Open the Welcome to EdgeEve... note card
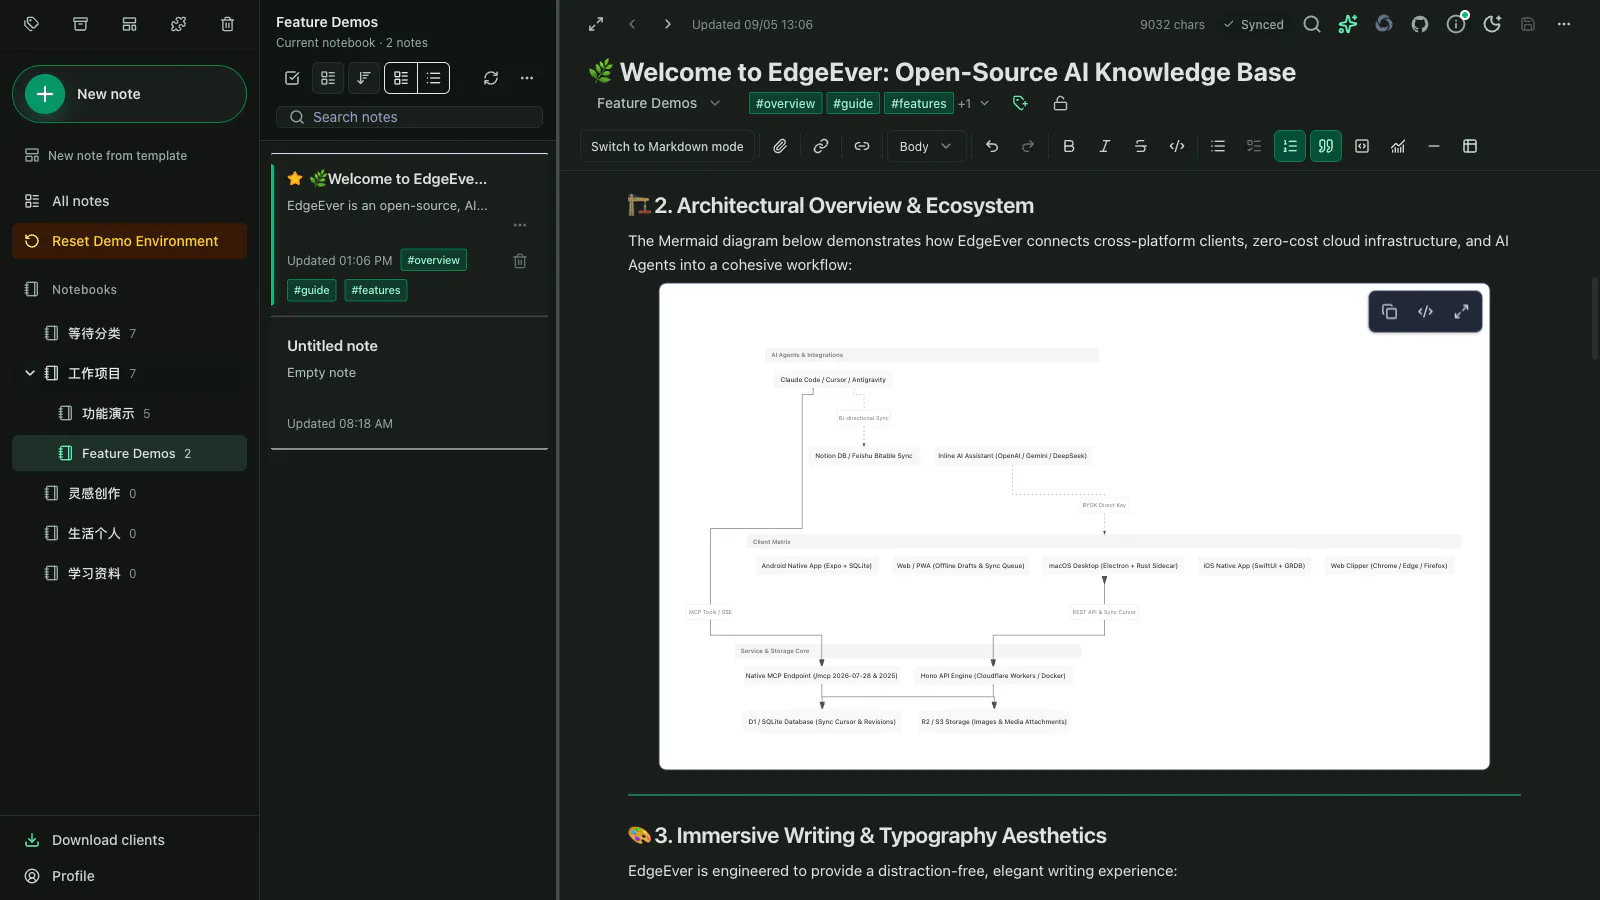The height and width of the screenshot is (900, 1600). coord(410,234)
